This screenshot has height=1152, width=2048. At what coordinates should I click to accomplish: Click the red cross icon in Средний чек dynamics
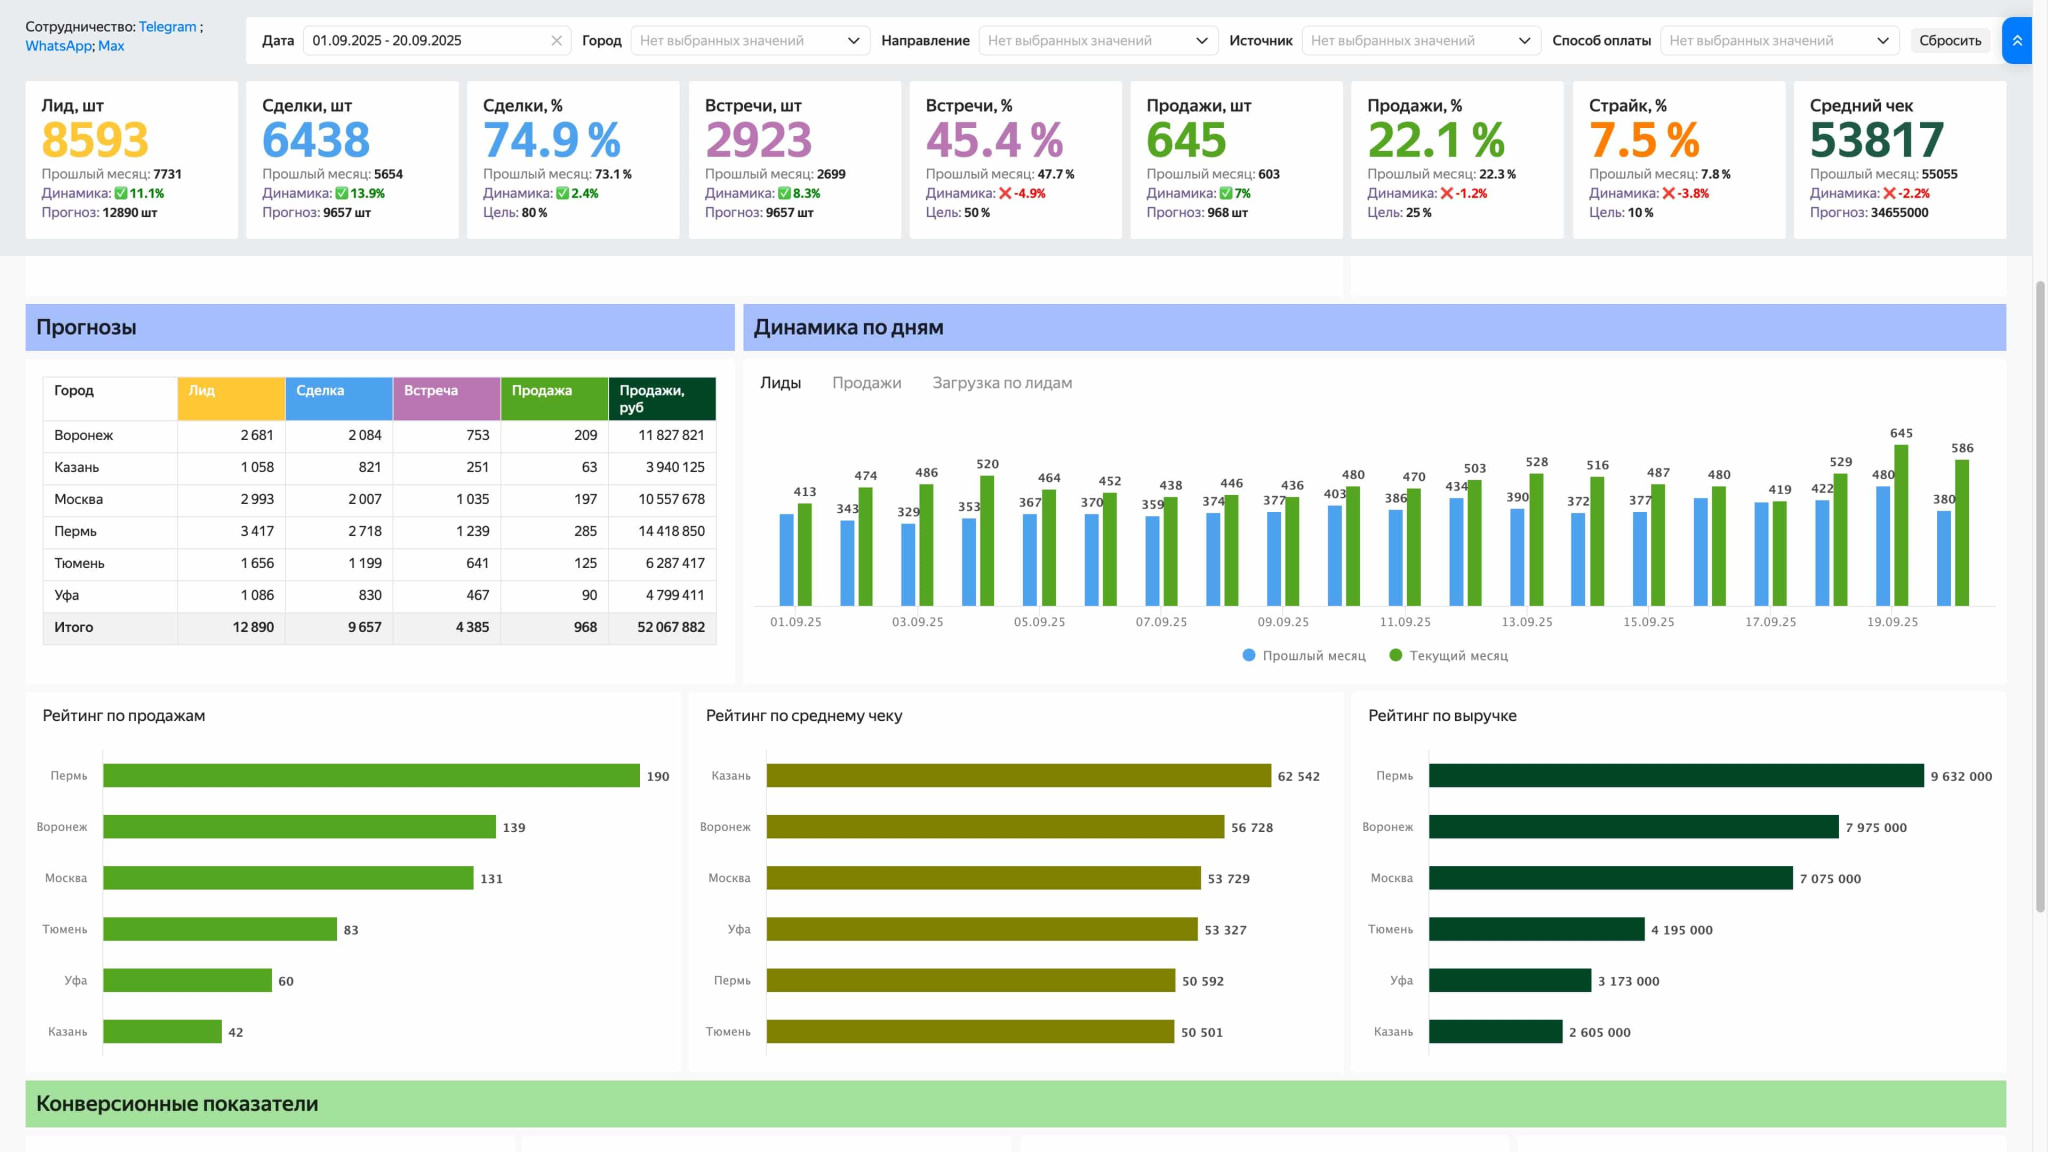pyautogui.click(x=1890, y=194)
